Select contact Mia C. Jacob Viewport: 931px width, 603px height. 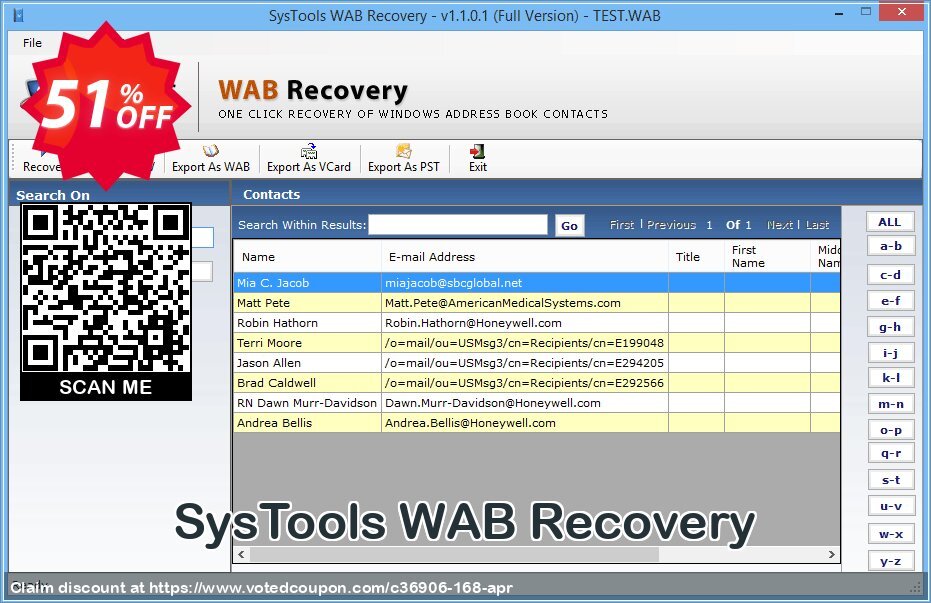coord(308,283)
